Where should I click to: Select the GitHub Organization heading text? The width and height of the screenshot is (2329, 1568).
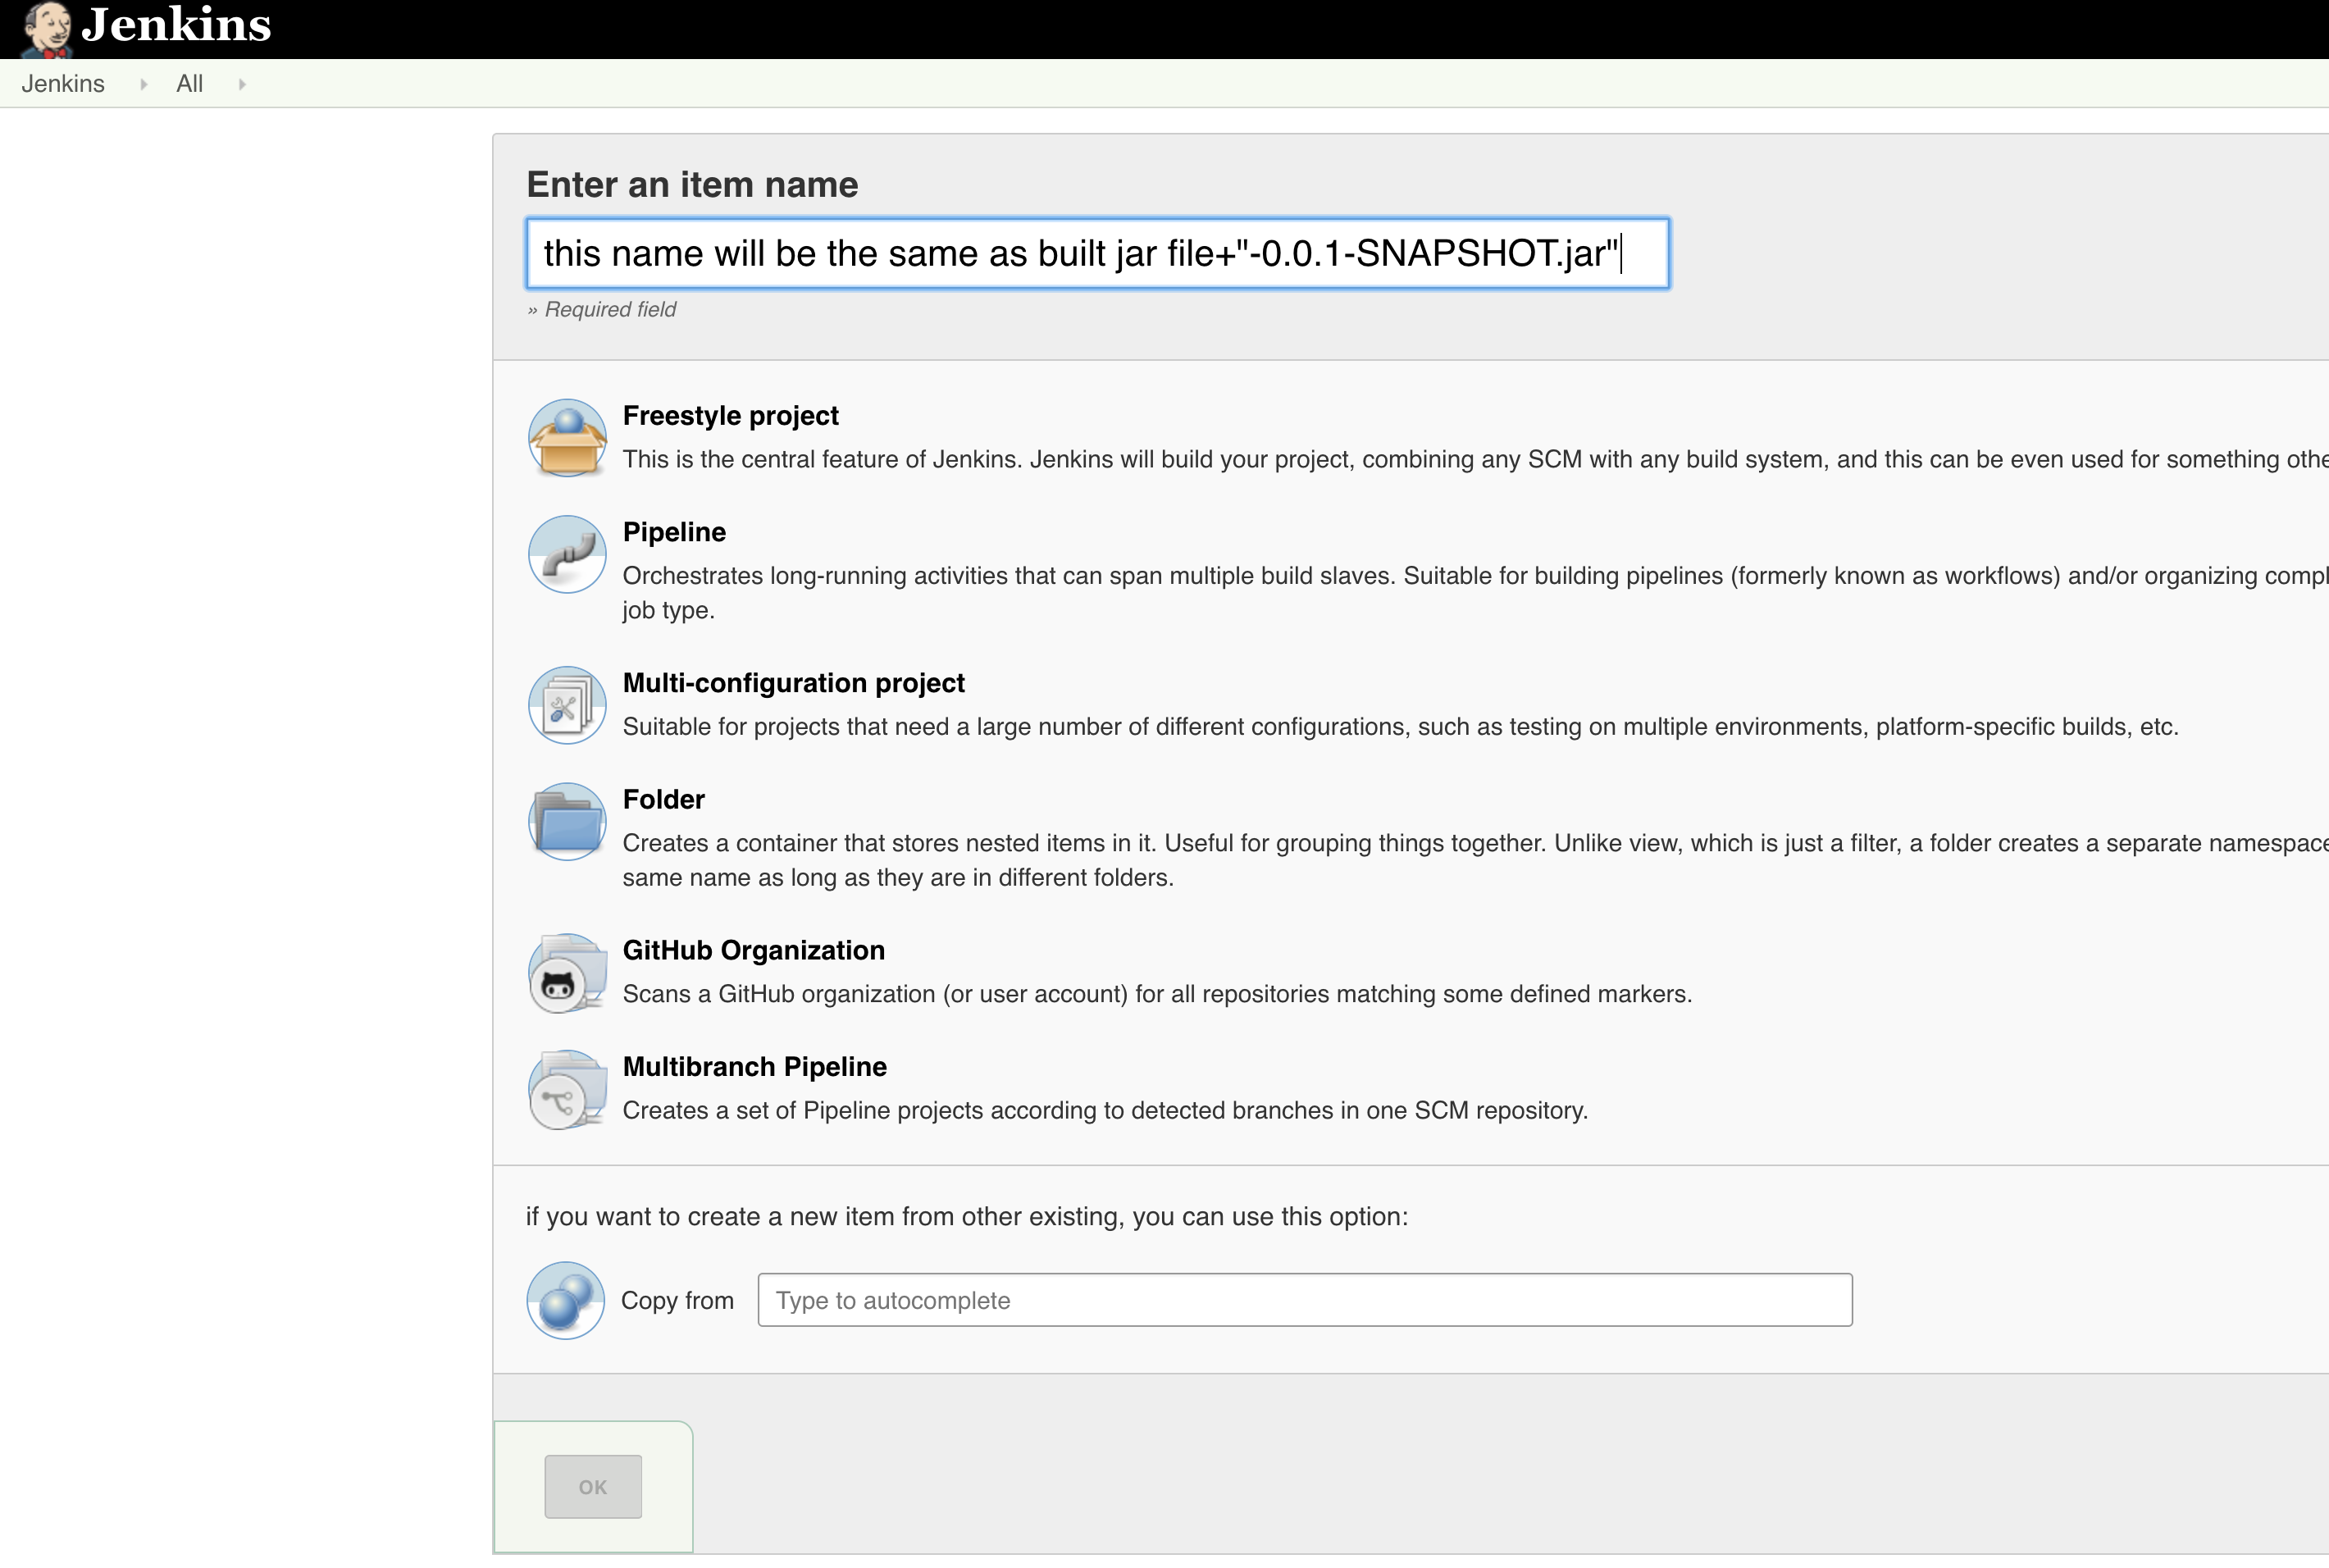click(753, 950)
